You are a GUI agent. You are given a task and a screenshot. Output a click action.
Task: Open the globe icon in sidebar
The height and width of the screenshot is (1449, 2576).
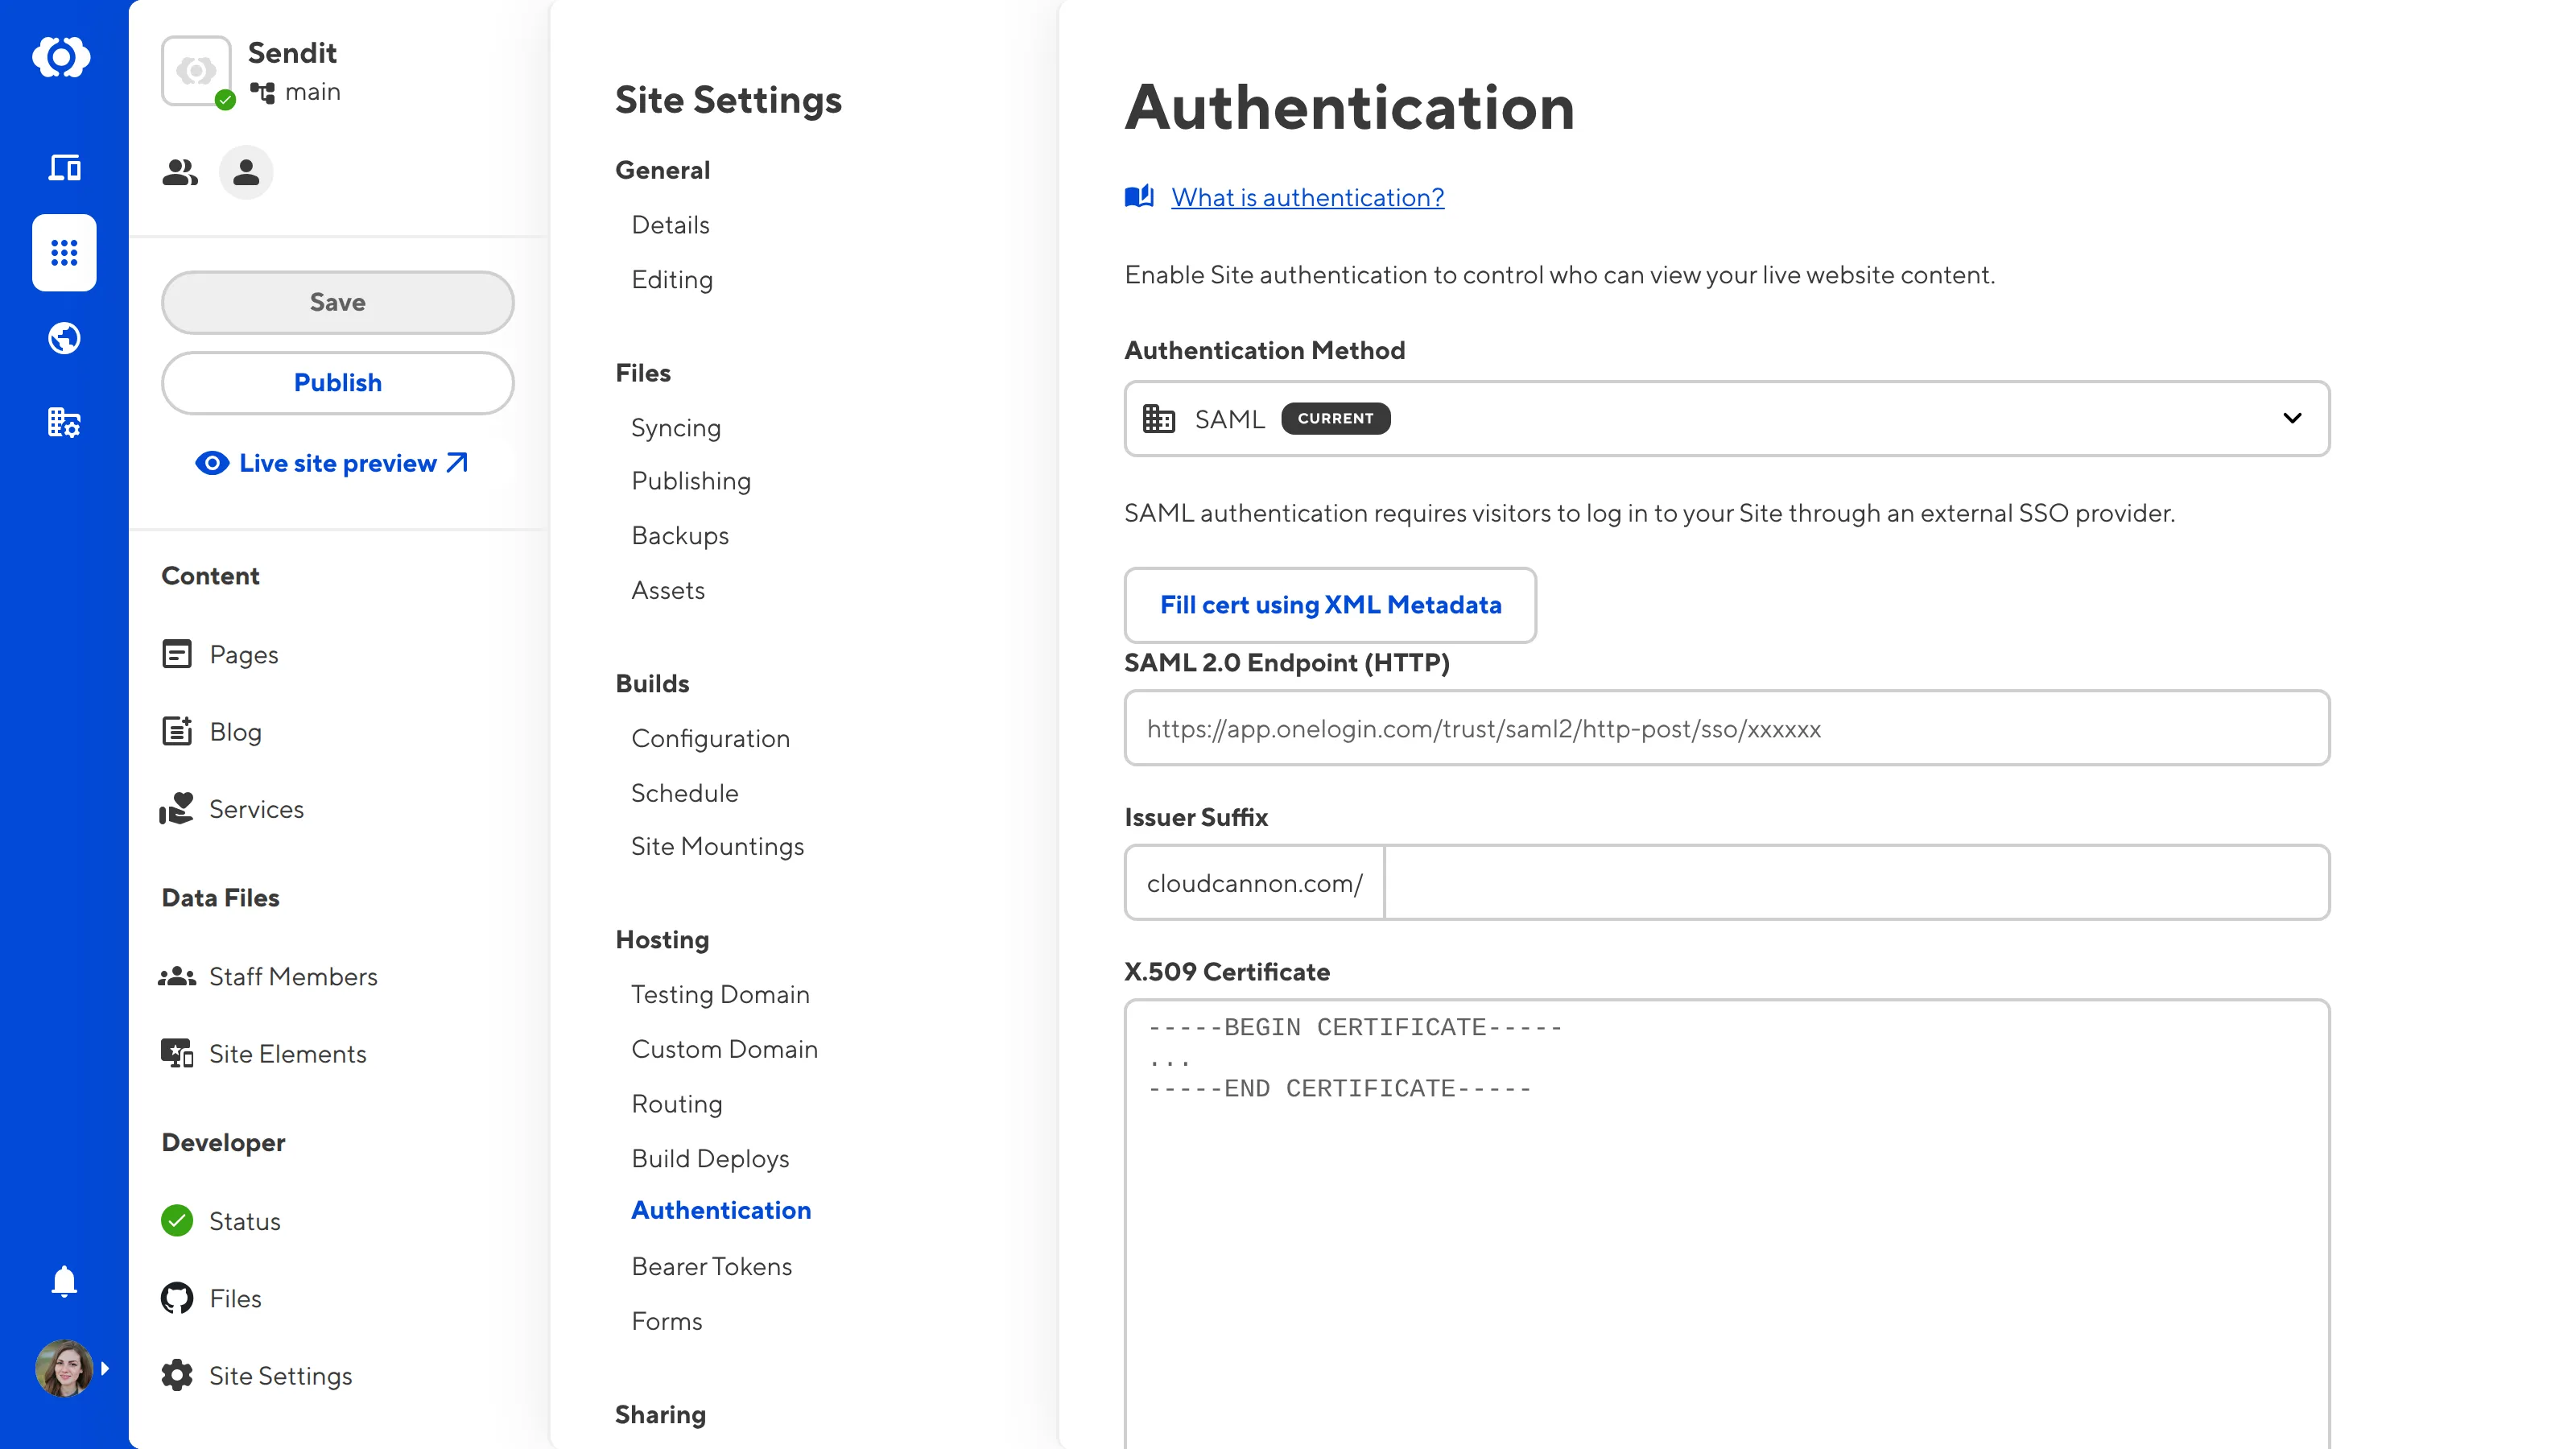(x=64, y=338)
